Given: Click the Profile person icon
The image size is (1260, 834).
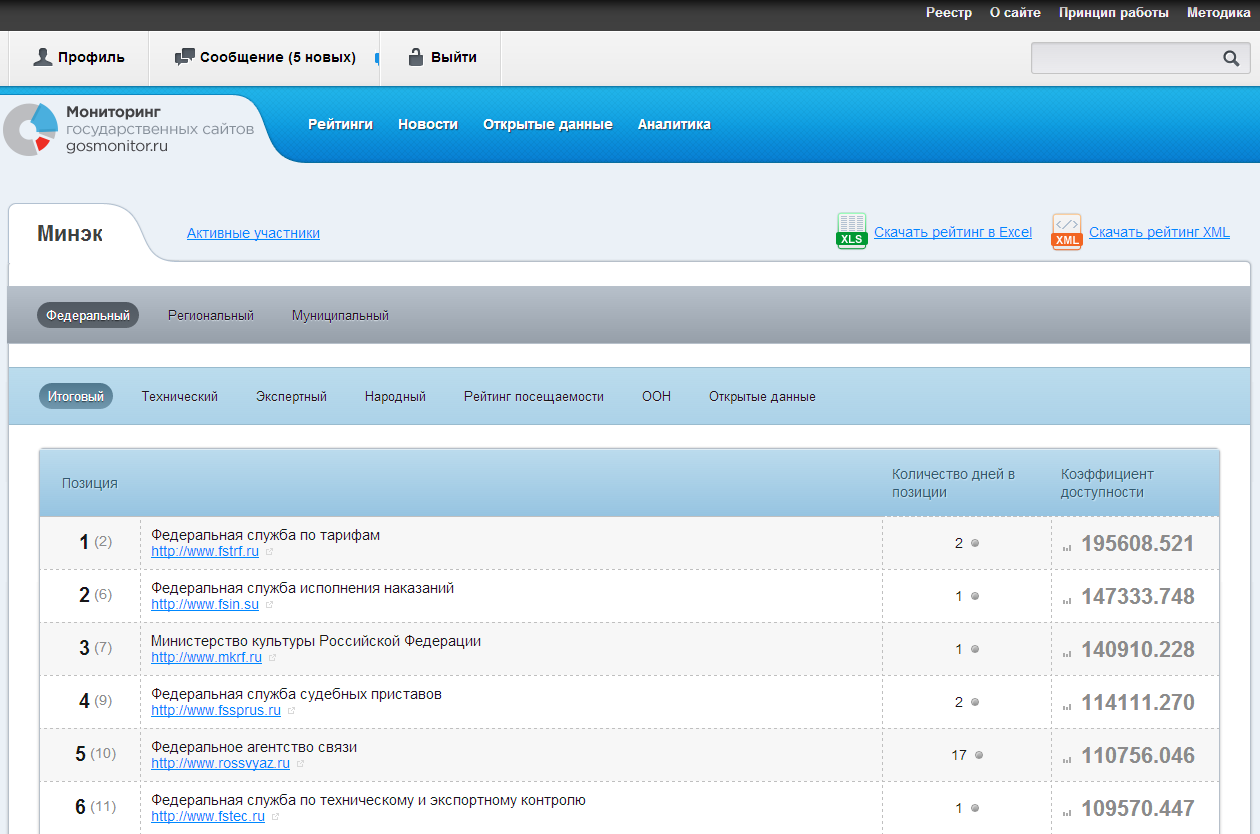Looking at the screenshot, I should click(42, 57).
